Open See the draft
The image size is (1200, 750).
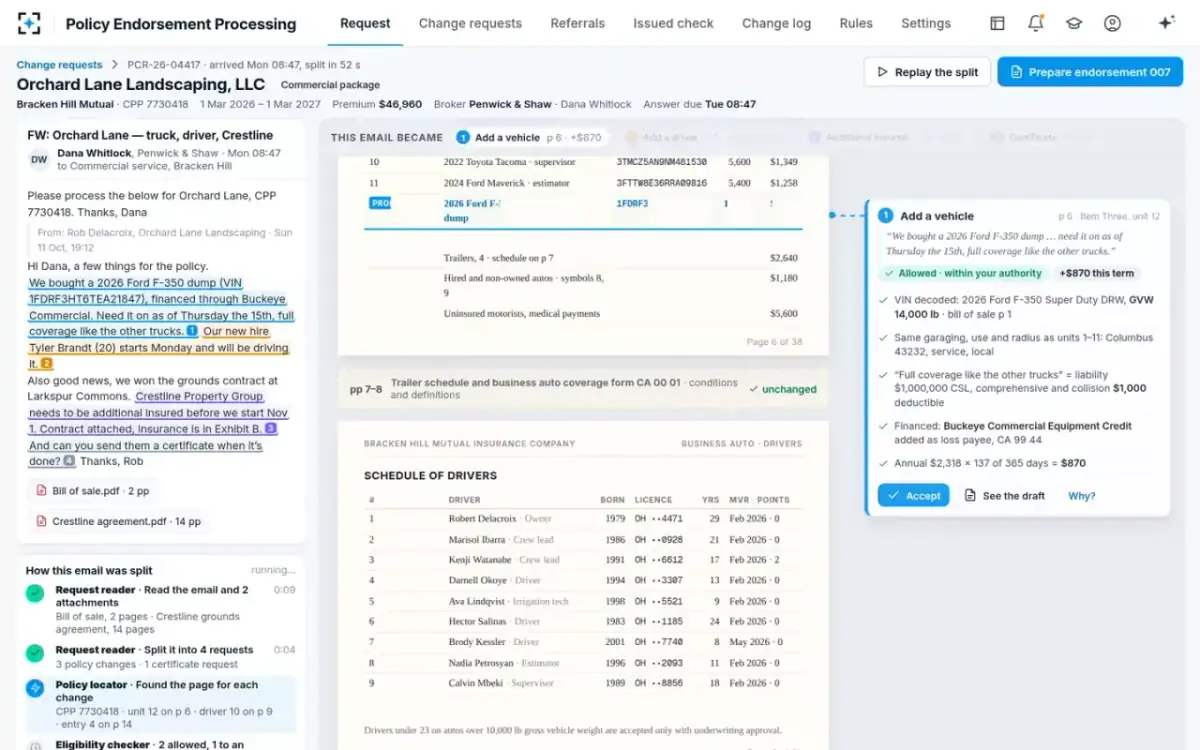[1004, 495]
